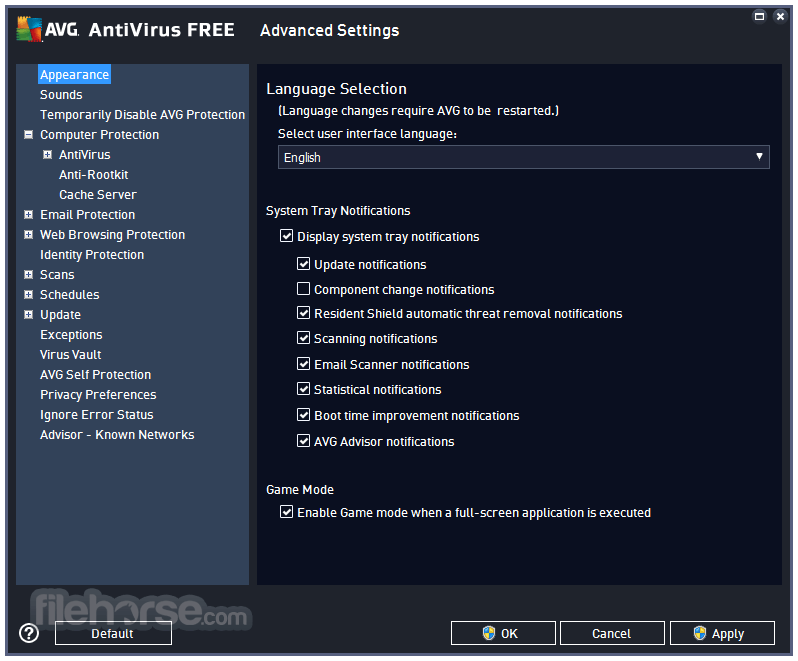The image size is (798, 661).
Task: Select the Schedules item
Action: [x=70, y=294]
